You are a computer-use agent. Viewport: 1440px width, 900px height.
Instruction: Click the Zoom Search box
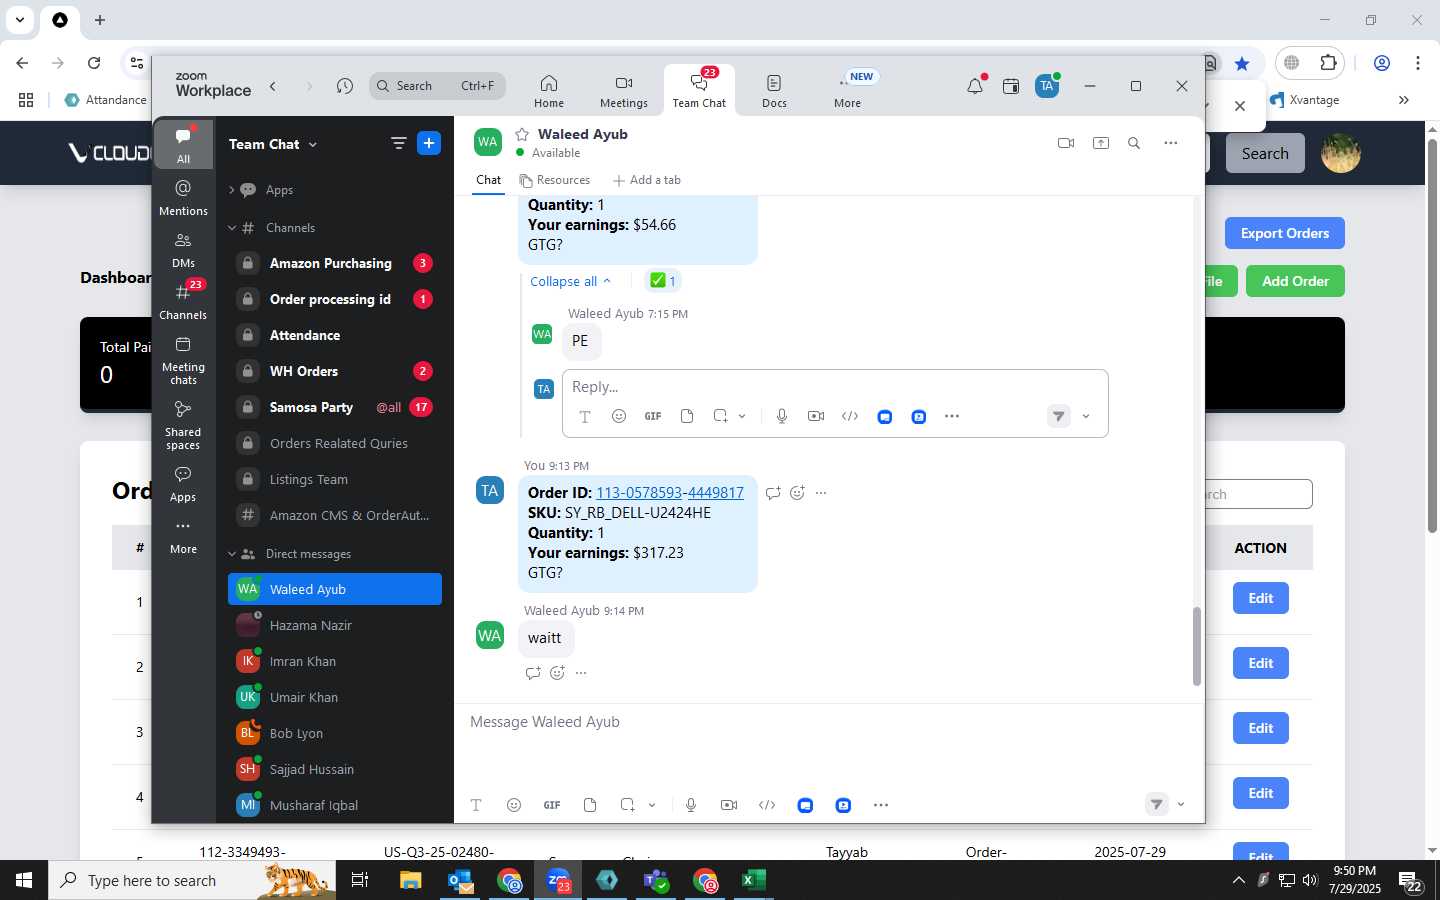tap(438, 86)
